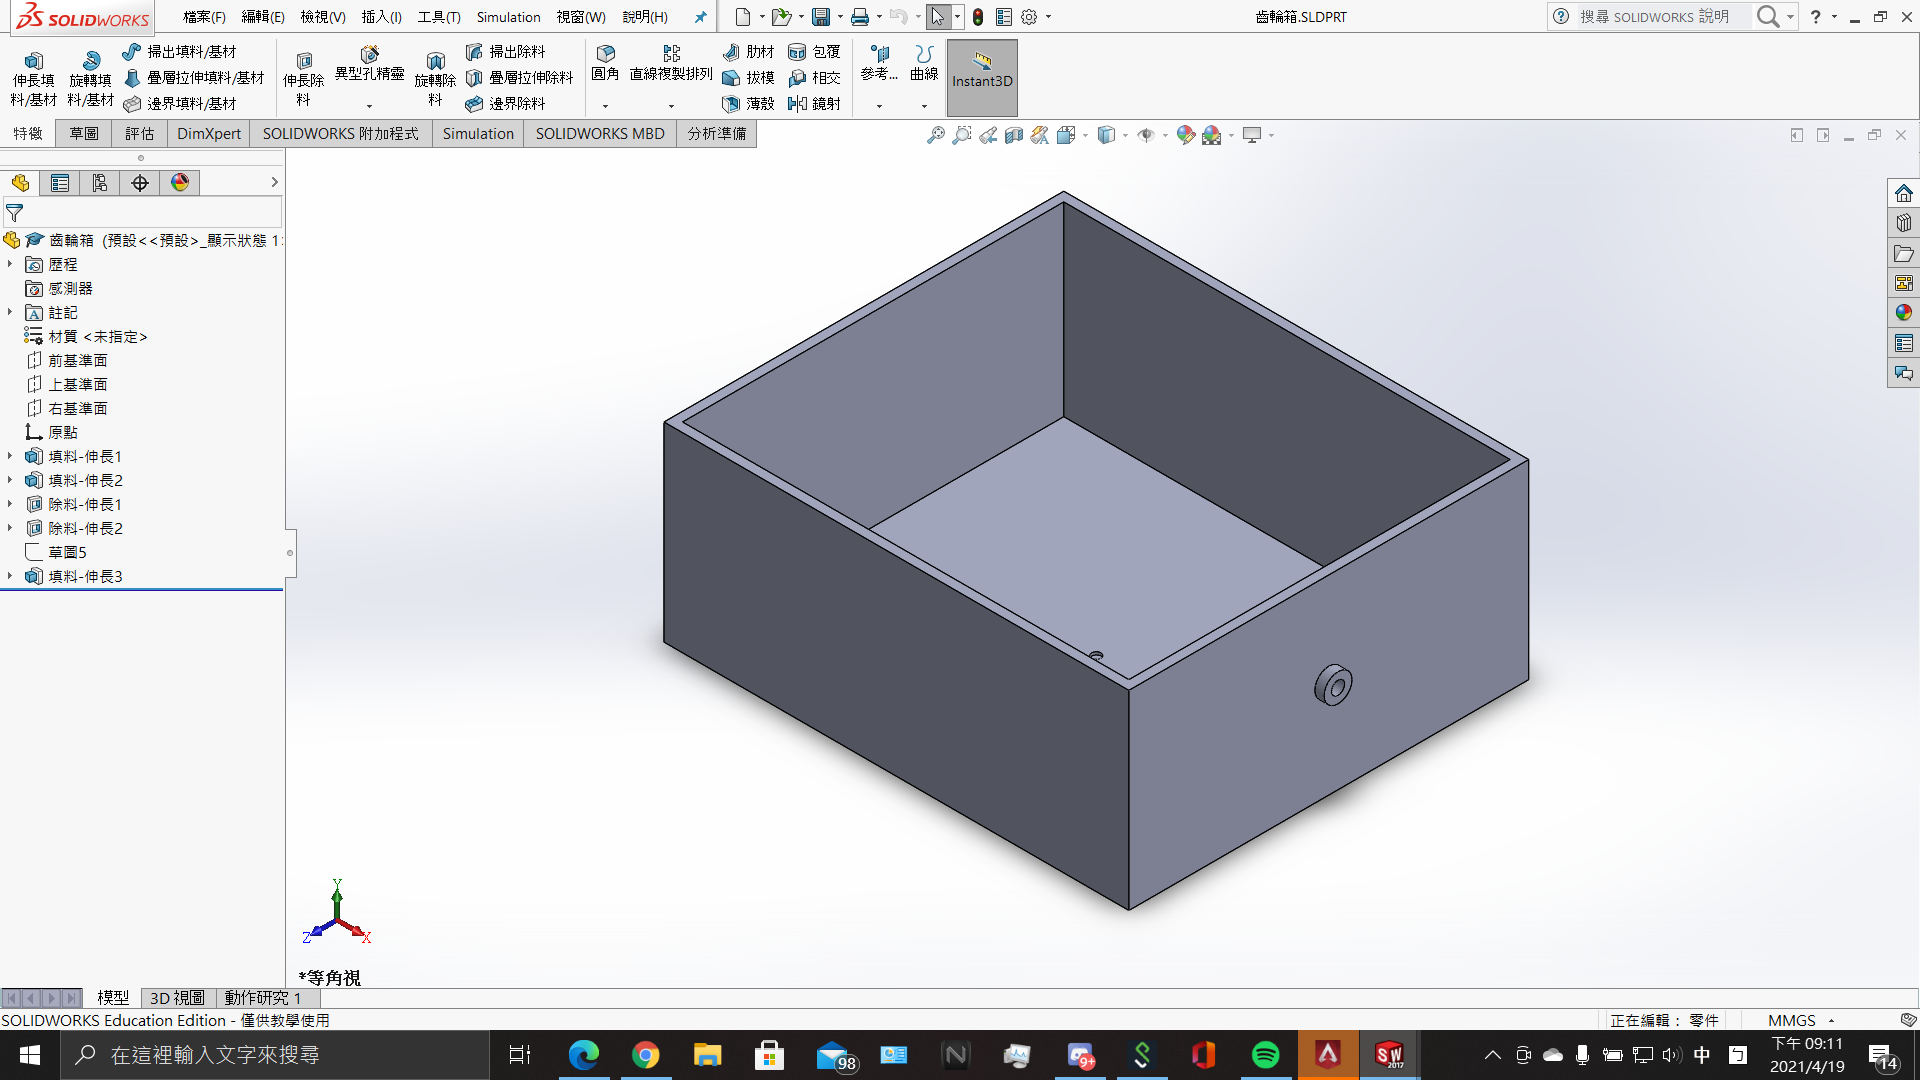This screenshot has width=1920, height=1080.
Task: Toggle the rebuild traffic light icon
Action: (x=978, y=17)
